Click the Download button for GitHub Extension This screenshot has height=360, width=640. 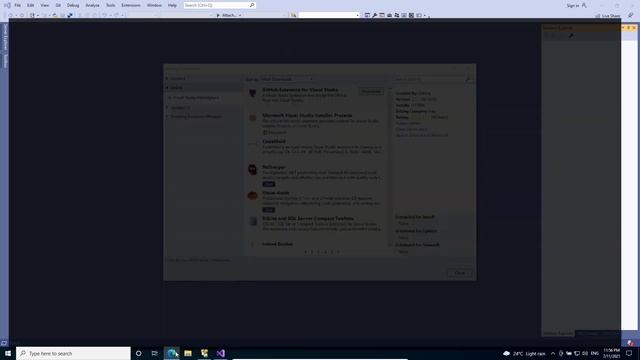coord(371,92)
